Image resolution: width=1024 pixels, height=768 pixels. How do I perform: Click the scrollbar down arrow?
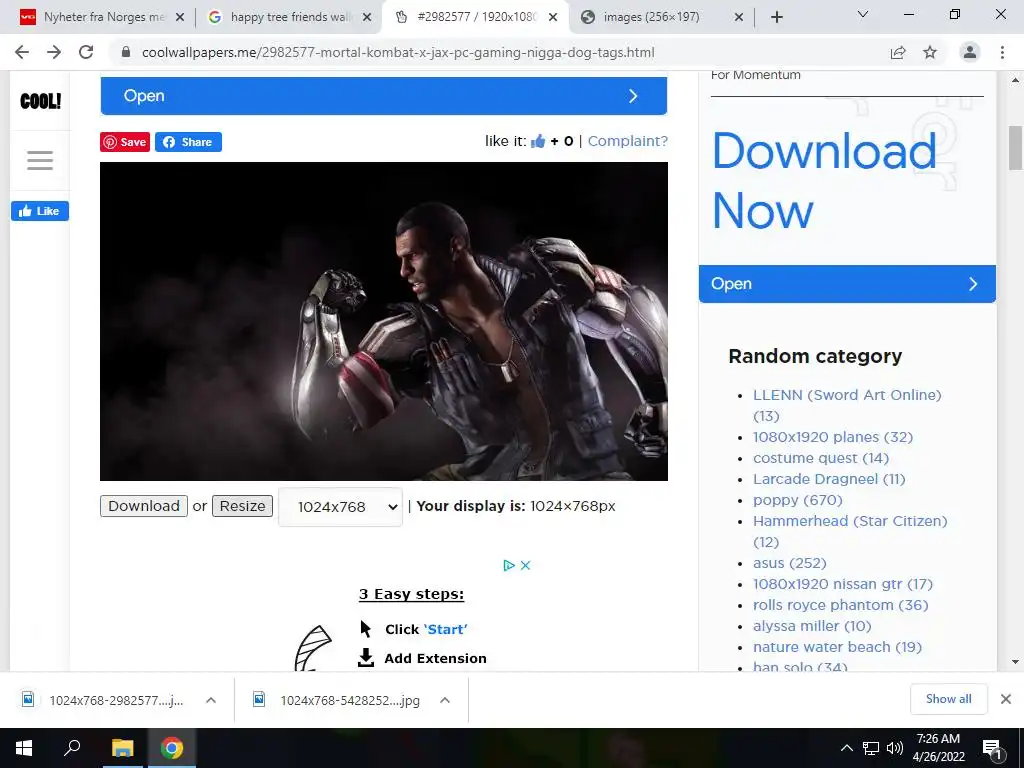point(1015,662)
